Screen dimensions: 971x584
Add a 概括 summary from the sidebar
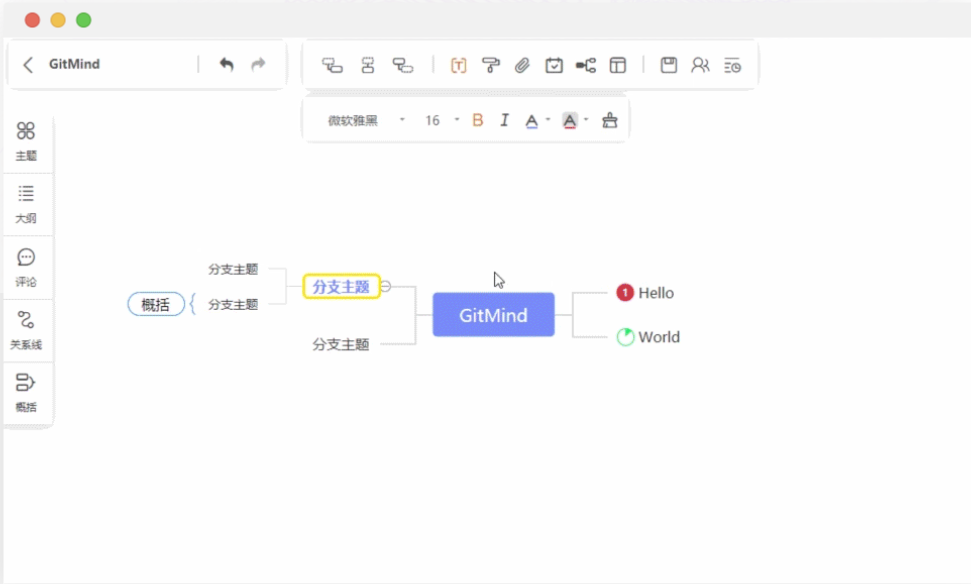pyautogui.click(x=26, y=393)
